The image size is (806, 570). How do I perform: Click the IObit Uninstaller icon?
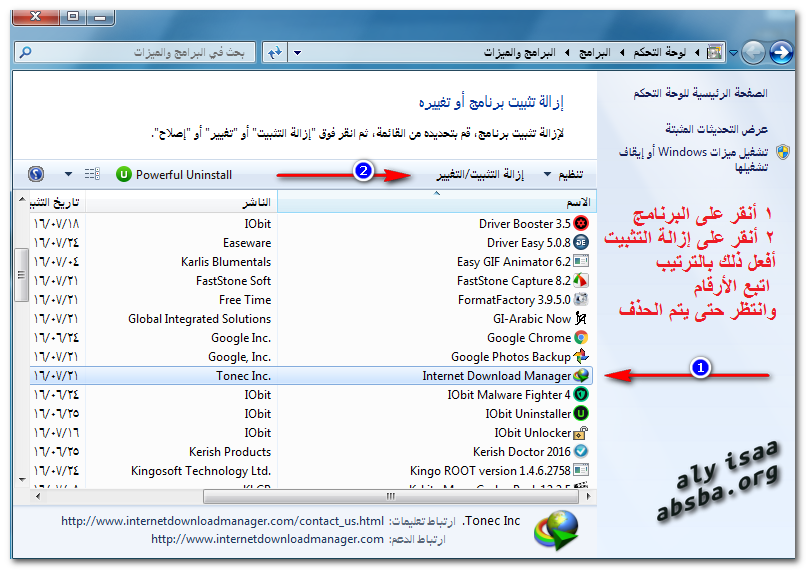click(581, 414)
